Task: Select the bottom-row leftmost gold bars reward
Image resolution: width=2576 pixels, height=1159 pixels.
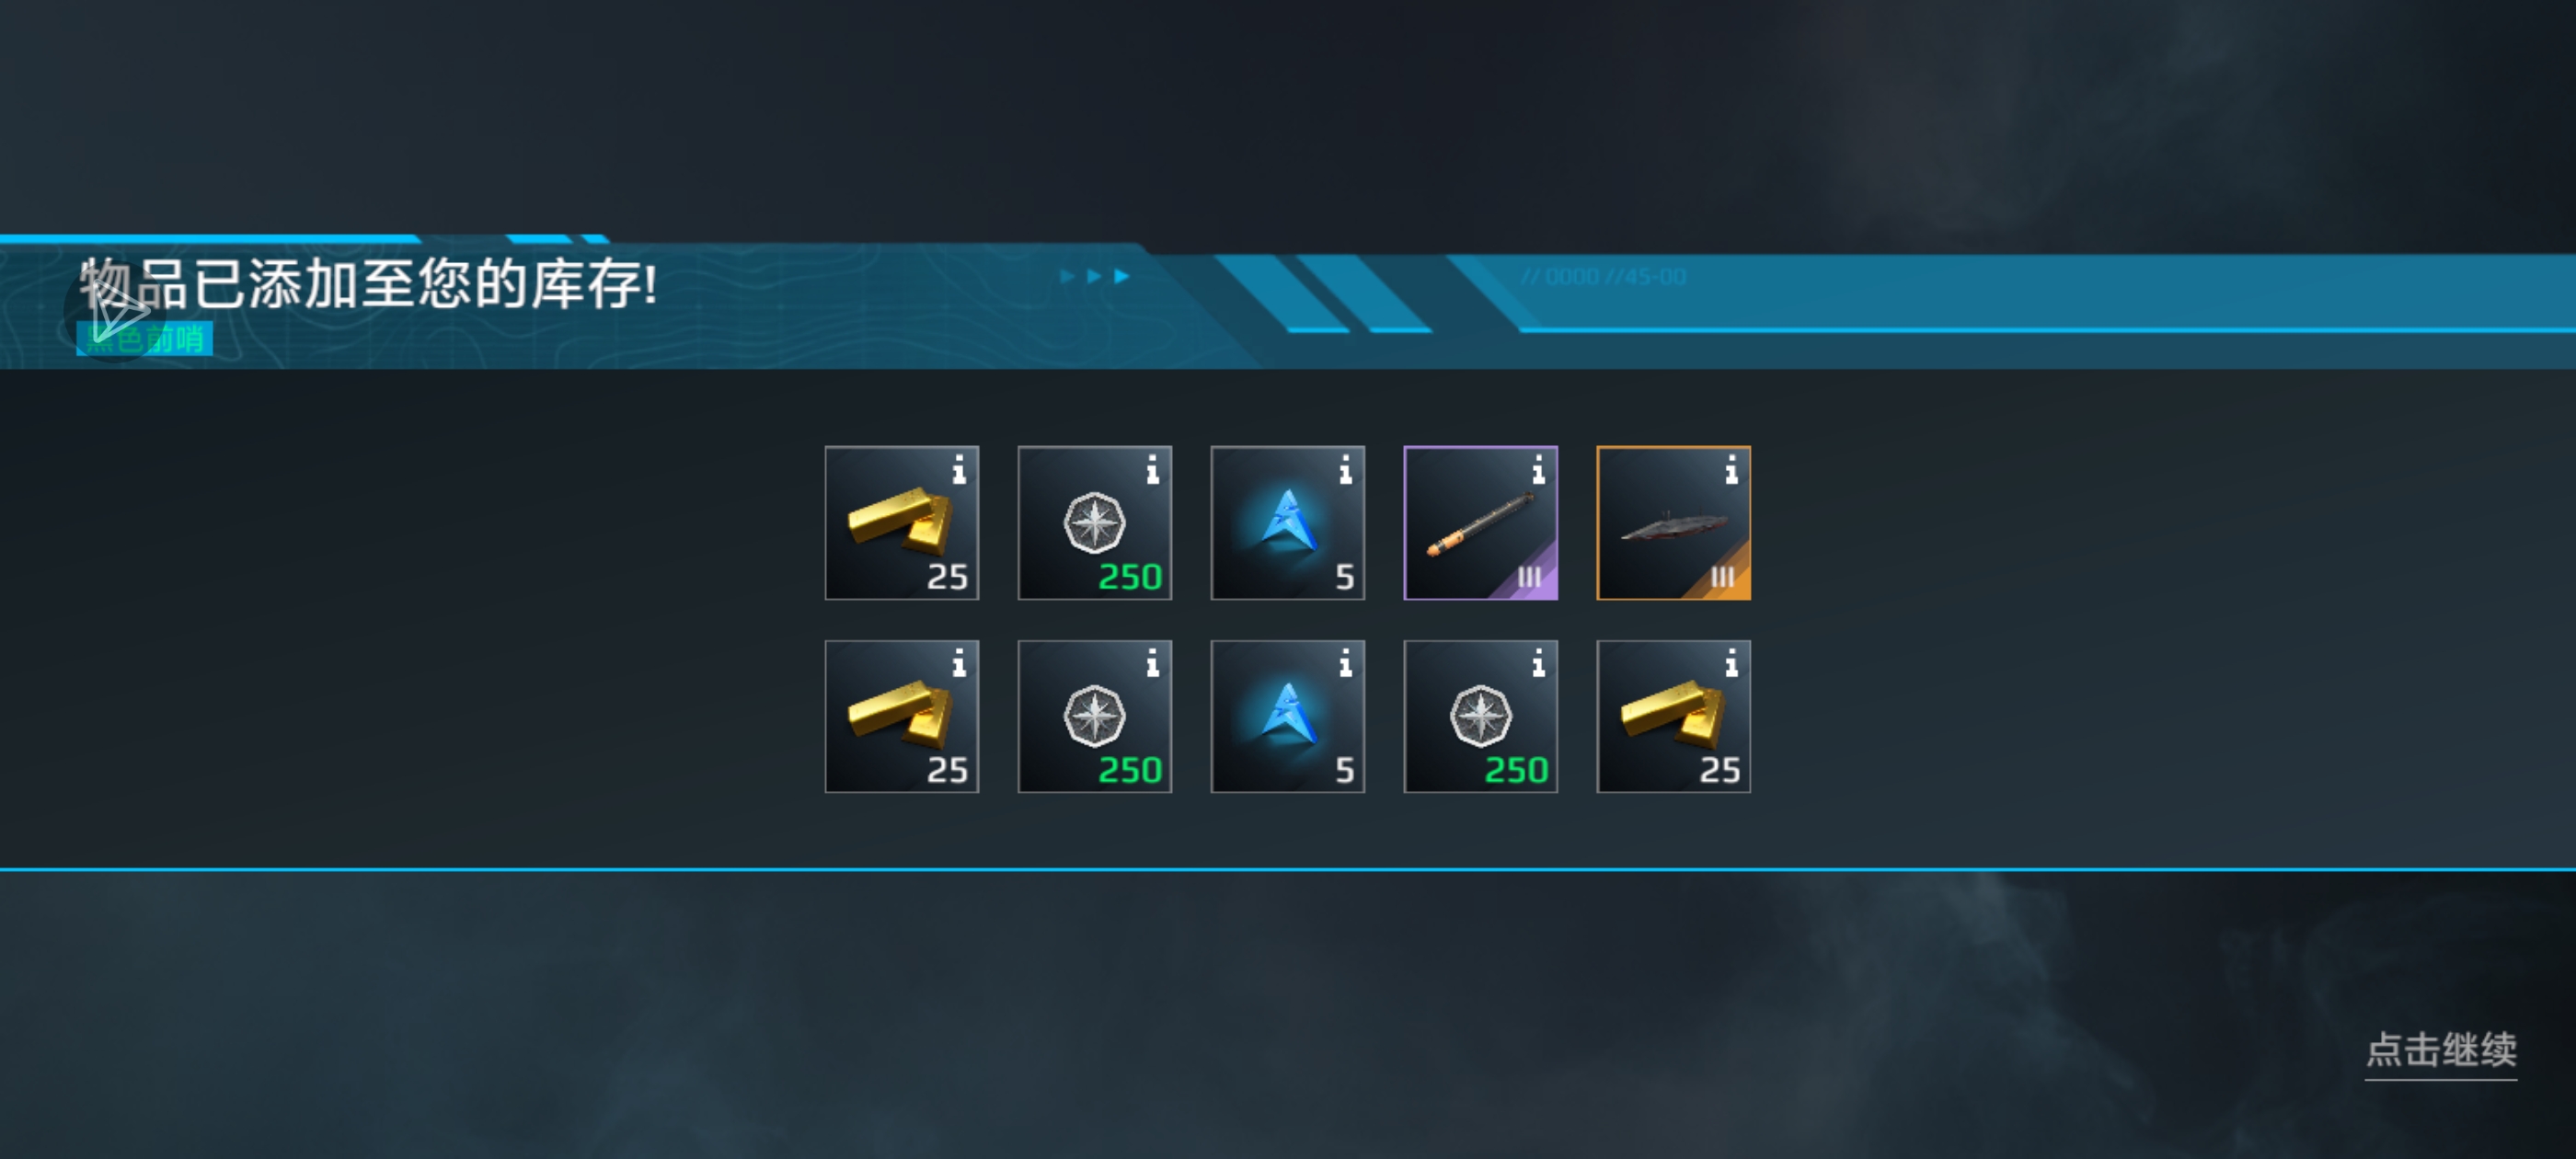Action: click(901, 716)
